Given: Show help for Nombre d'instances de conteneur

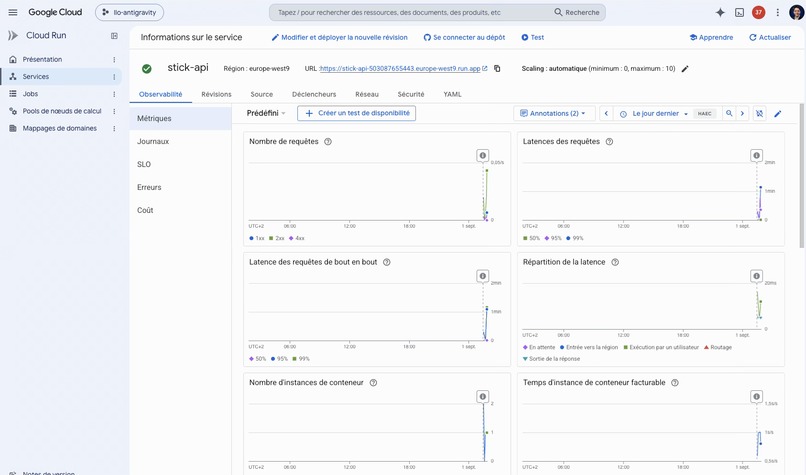Looking at the screenshot, I should pyautogui.click(x=373, y=382).
